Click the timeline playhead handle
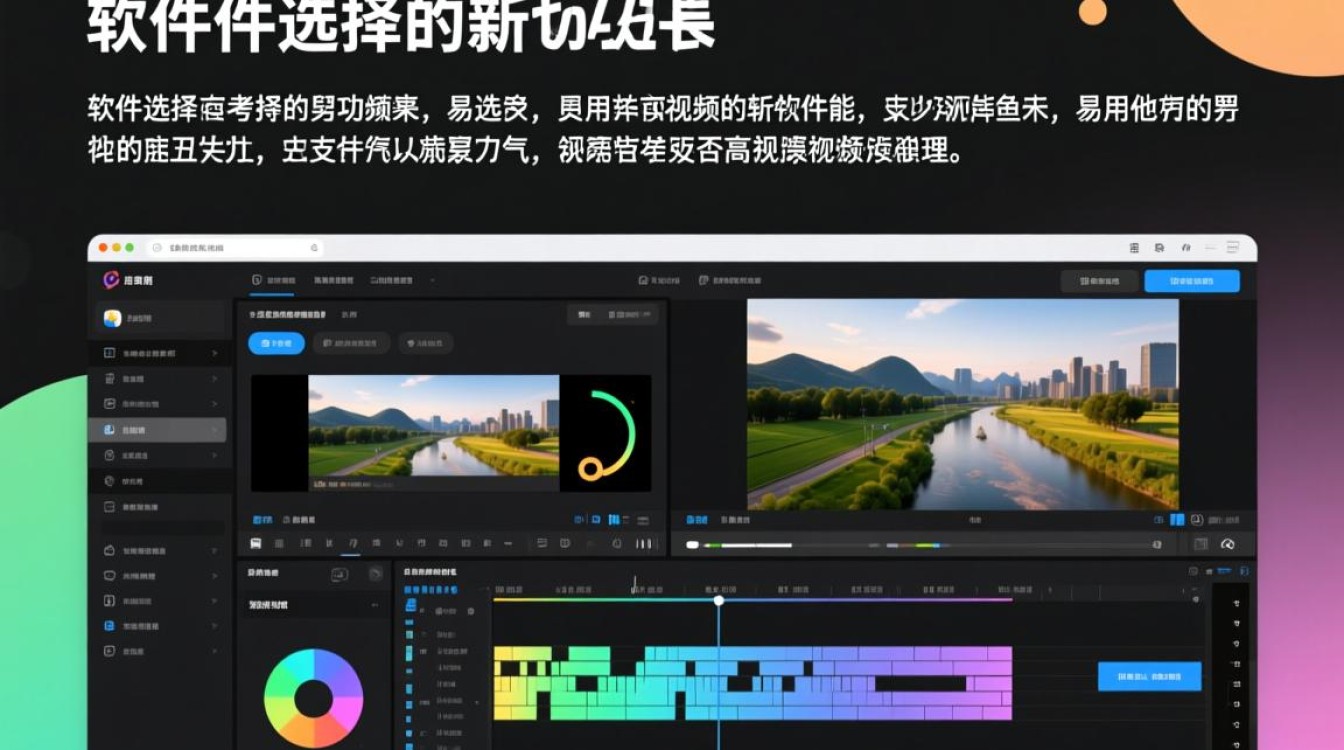The image size is (1344, 750). [718, 600]
